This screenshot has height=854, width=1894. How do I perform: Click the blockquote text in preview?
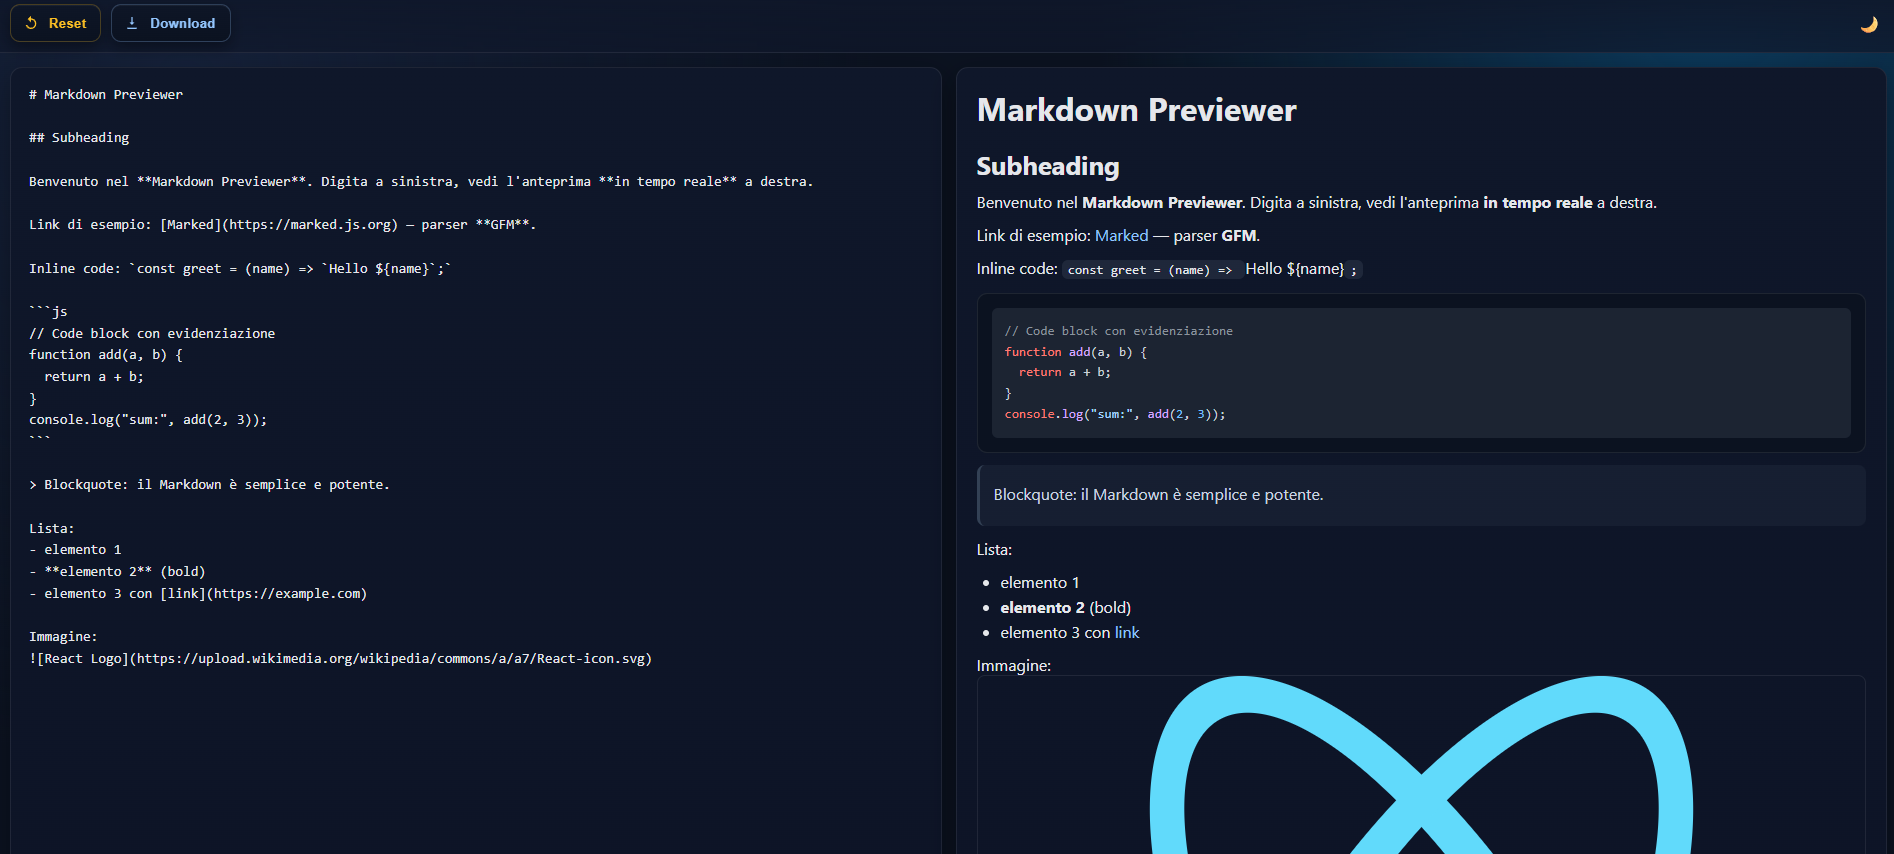click(x=1158, y=495)
